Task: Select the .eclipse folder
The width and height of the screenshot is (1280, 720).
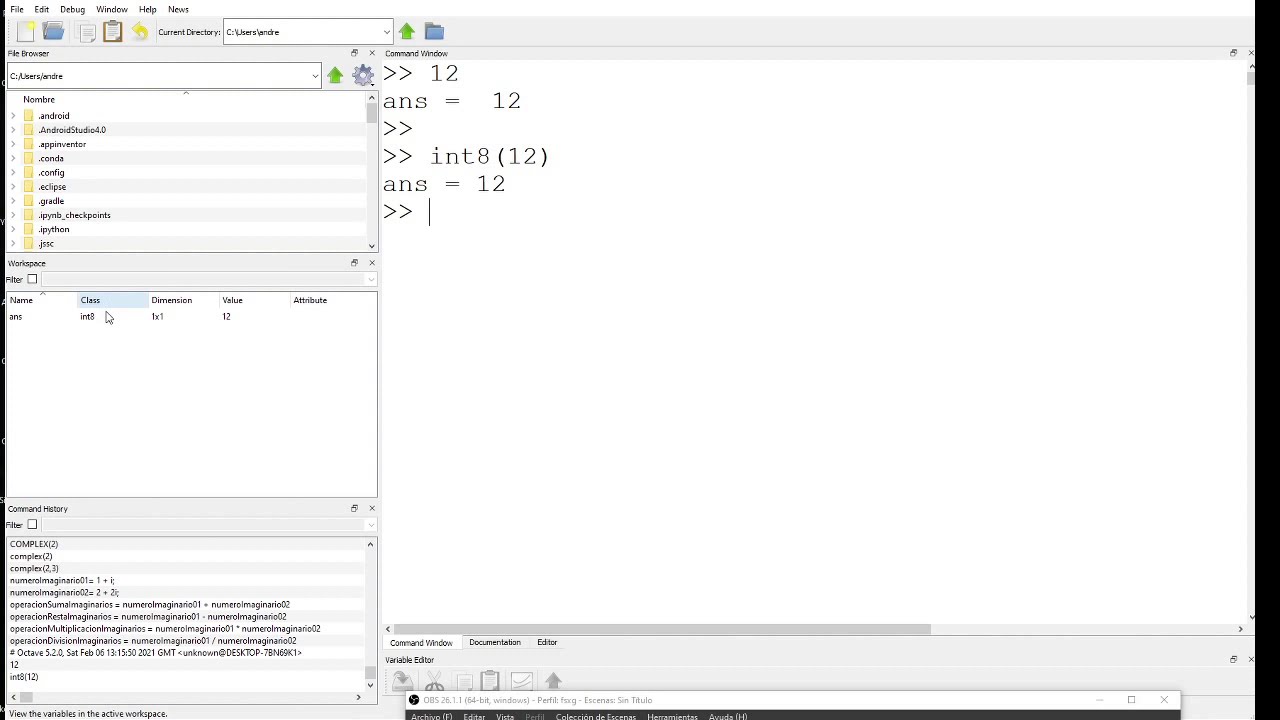Action: (52, 187)
